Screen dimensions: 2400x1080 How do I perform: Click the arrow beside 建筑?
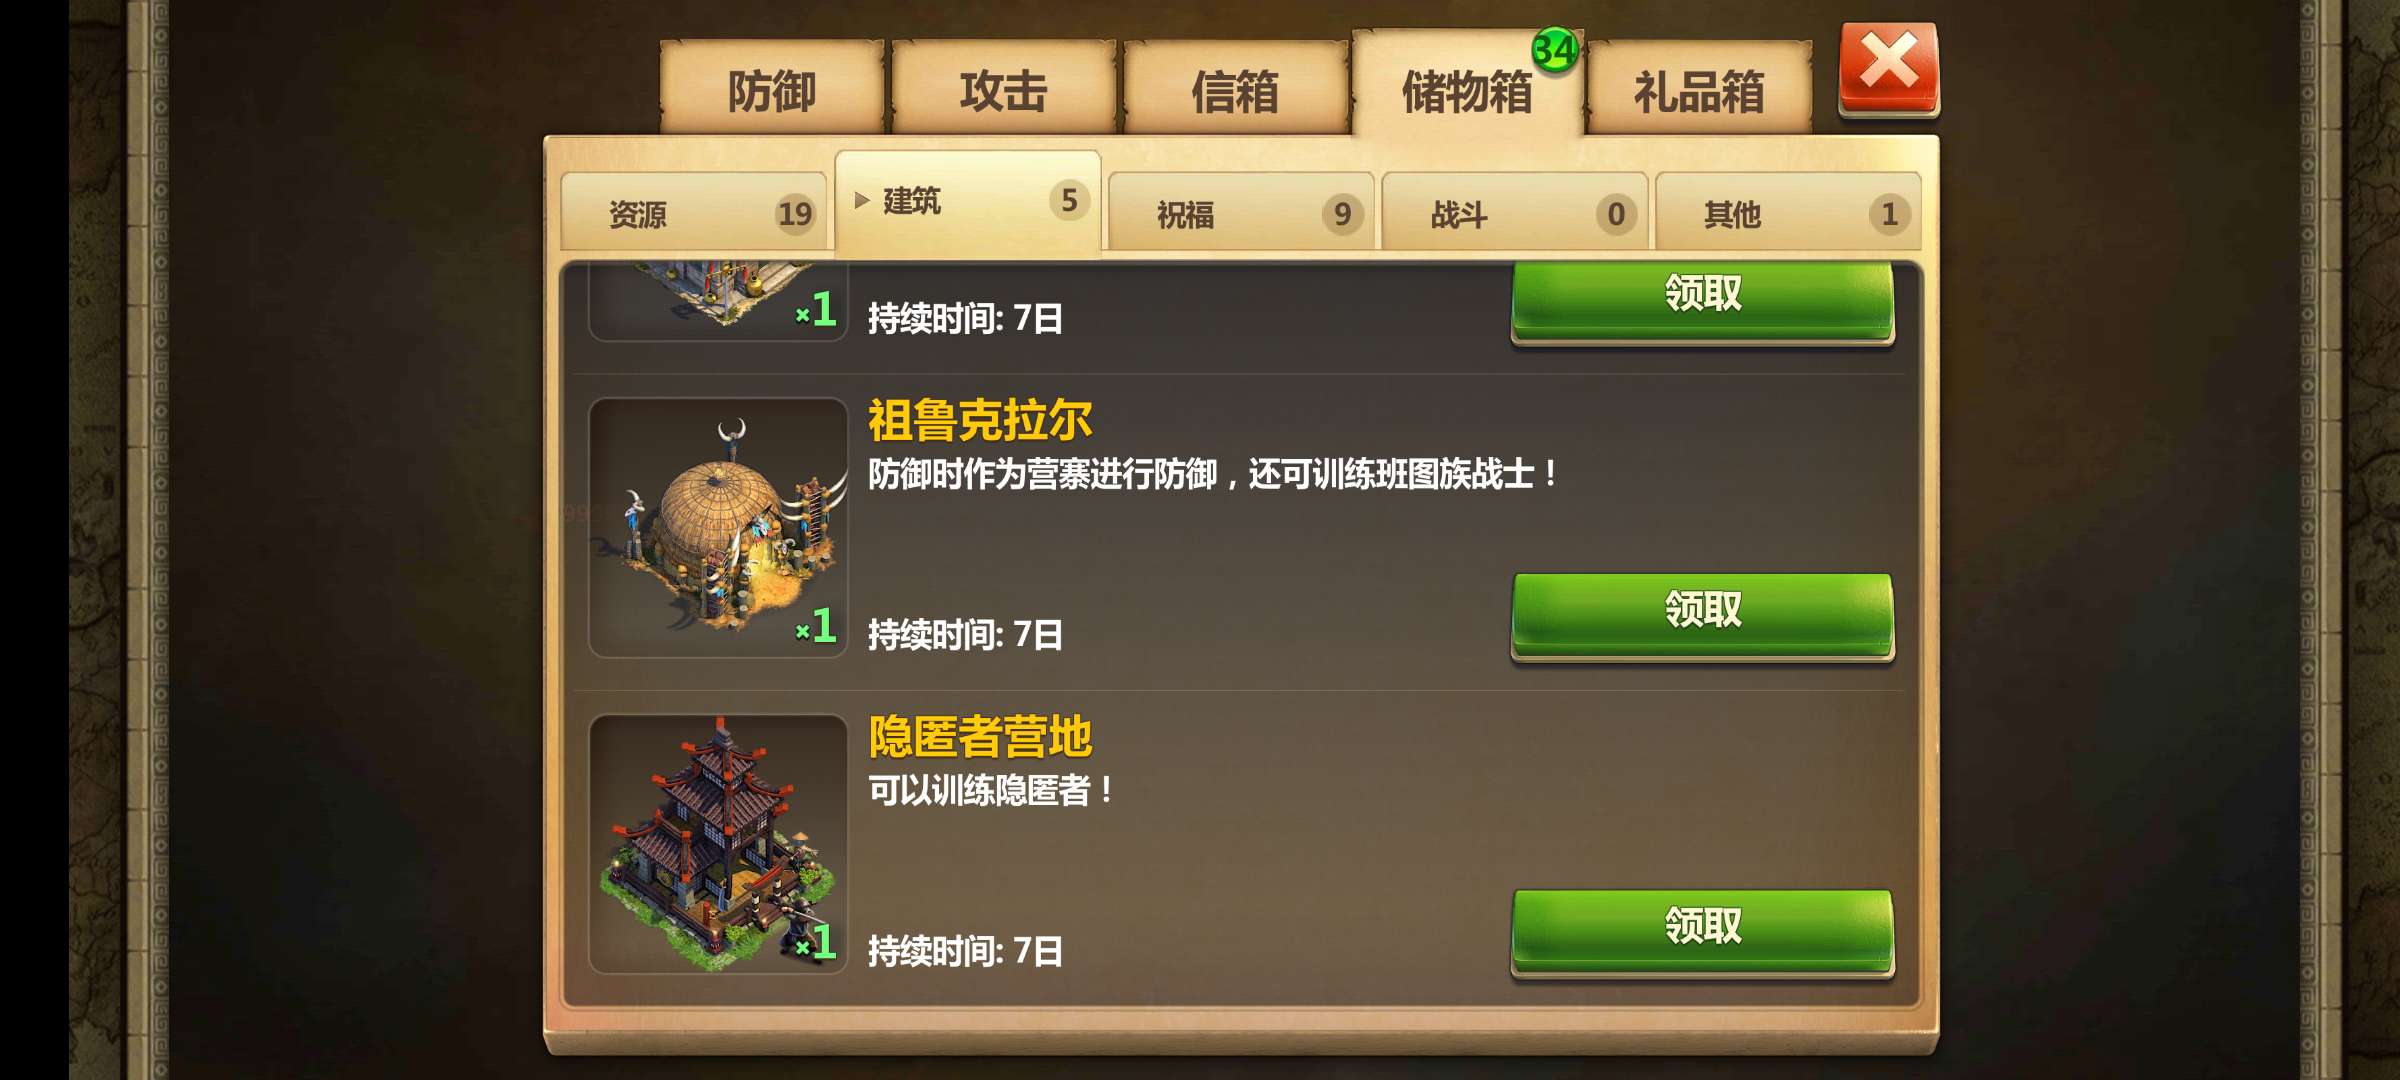(x=862, y=200)
